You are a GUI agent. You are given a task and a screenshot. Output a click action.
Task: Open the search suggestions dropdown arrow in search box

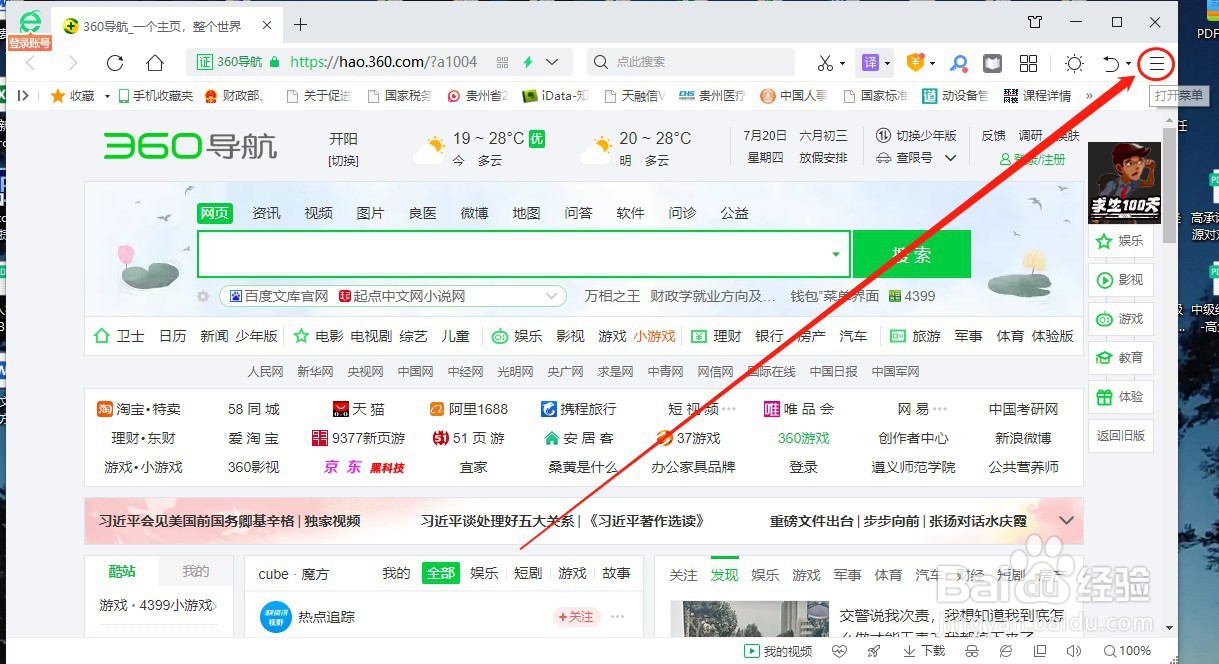(x=836, y=254)
